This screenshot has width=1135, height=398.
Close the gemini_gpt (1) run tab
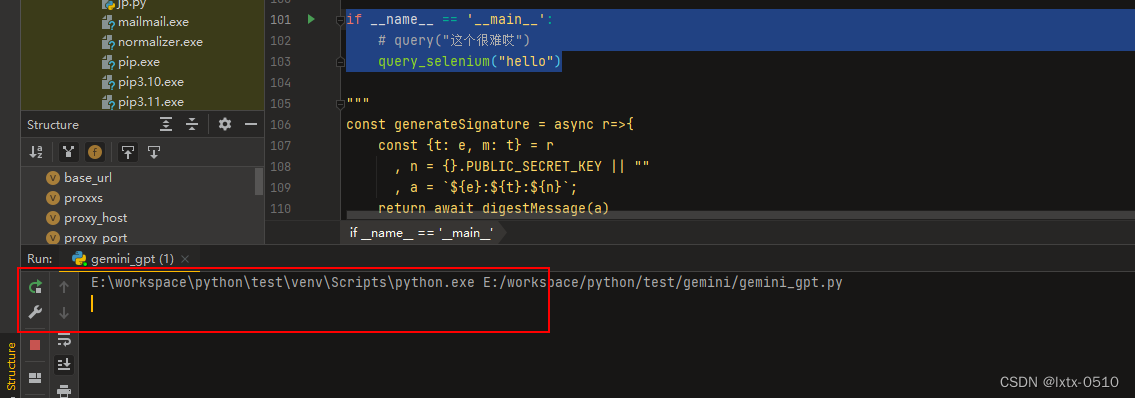click(185, 258)
